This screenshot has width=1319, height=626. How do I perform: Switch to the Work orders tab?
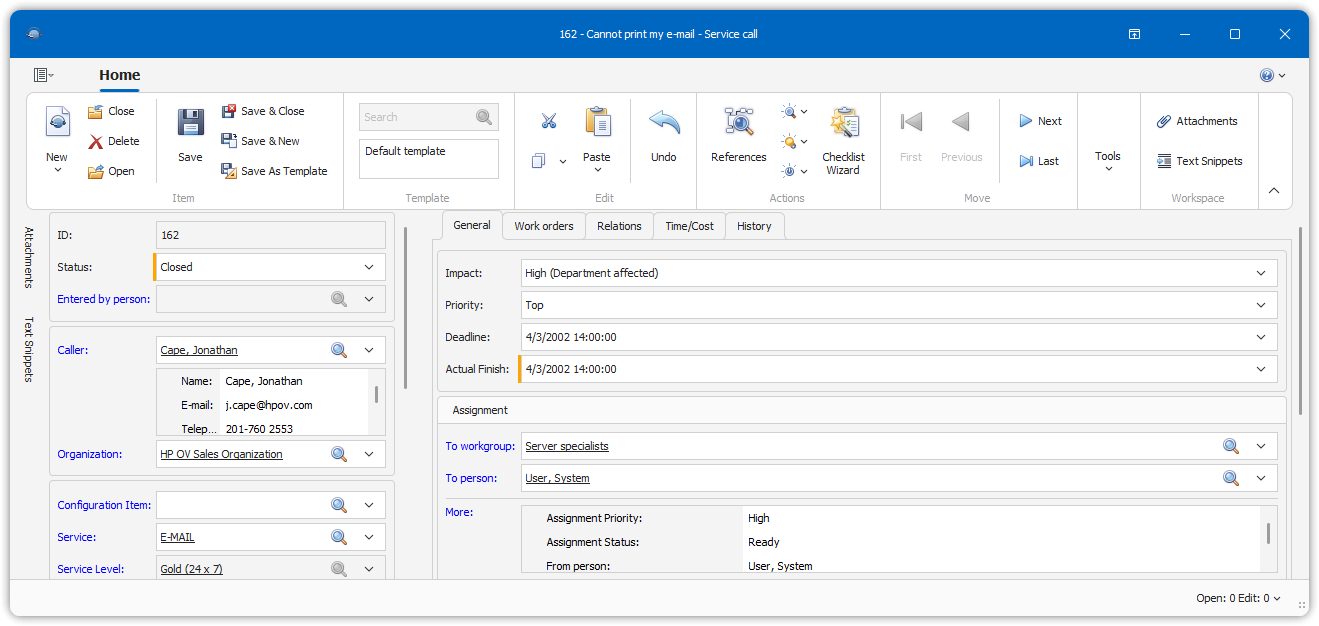point(543,226)
